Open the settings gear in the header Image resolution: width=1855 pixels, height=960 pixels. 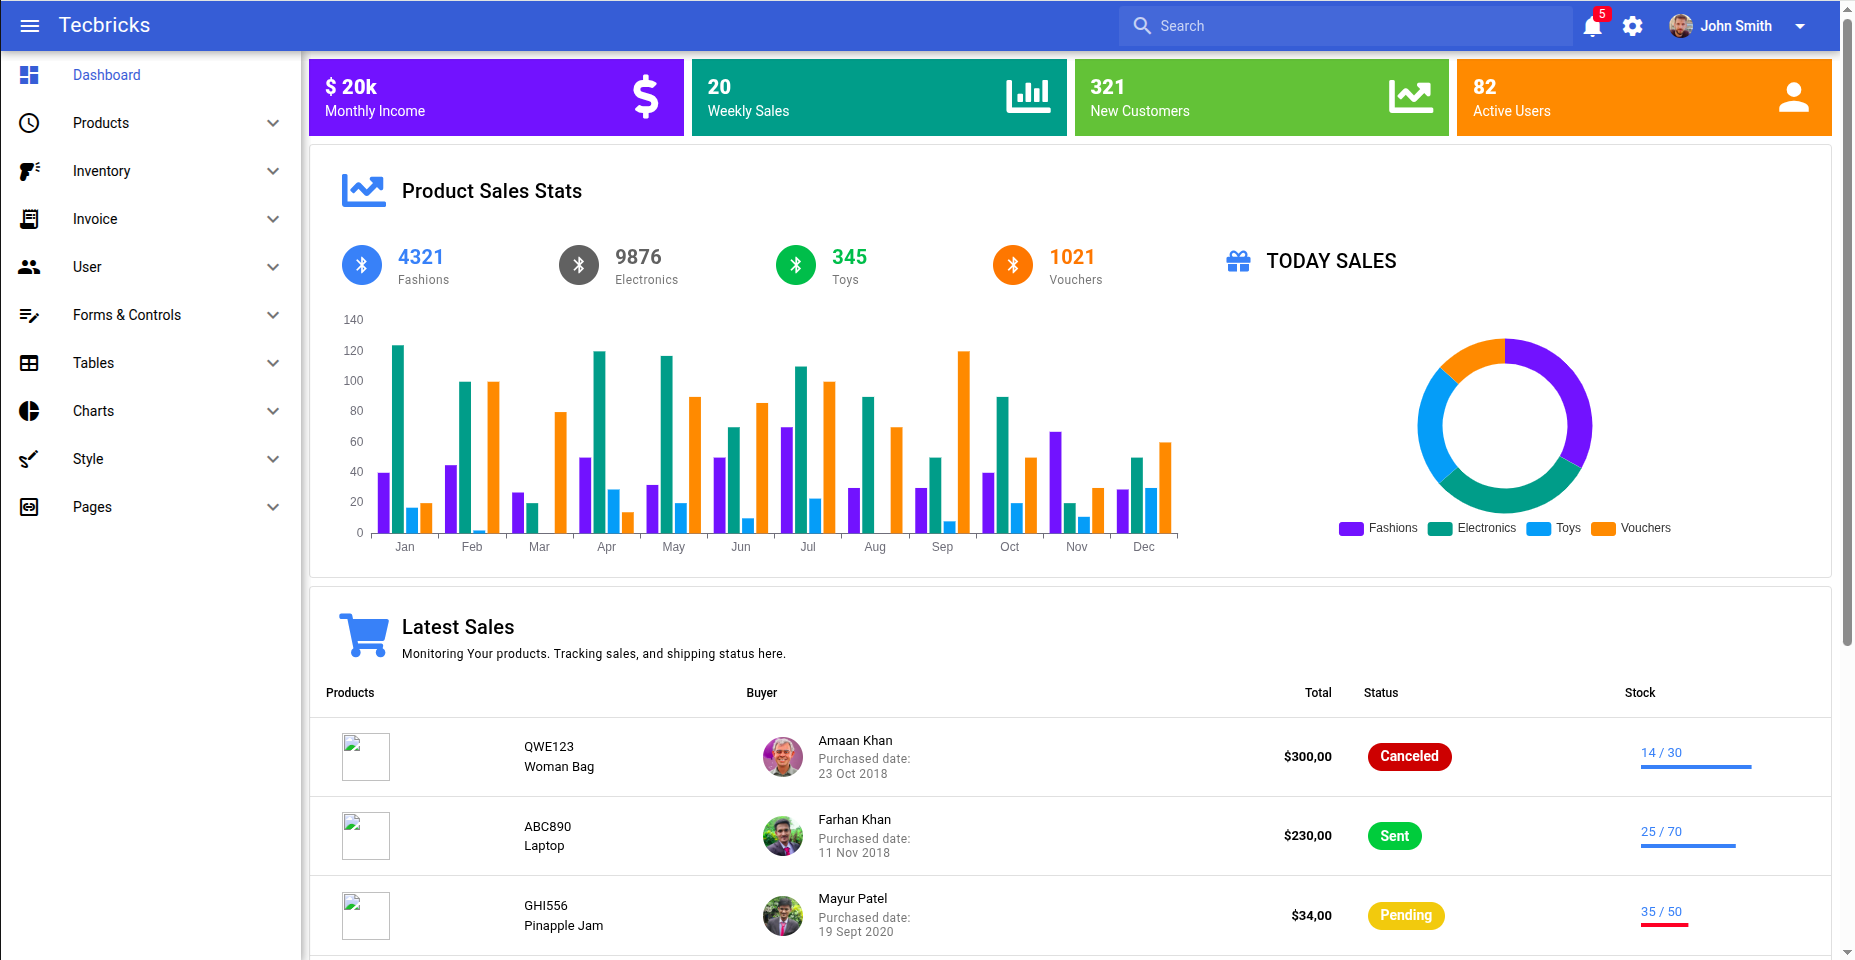coord(1633,26)
